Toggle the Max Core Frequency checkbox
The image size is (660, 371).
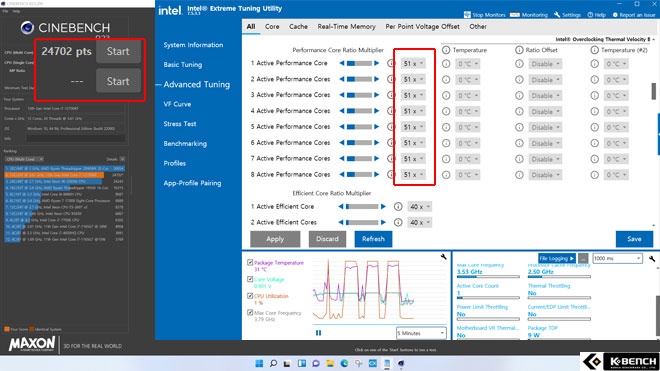coord(250,312)
